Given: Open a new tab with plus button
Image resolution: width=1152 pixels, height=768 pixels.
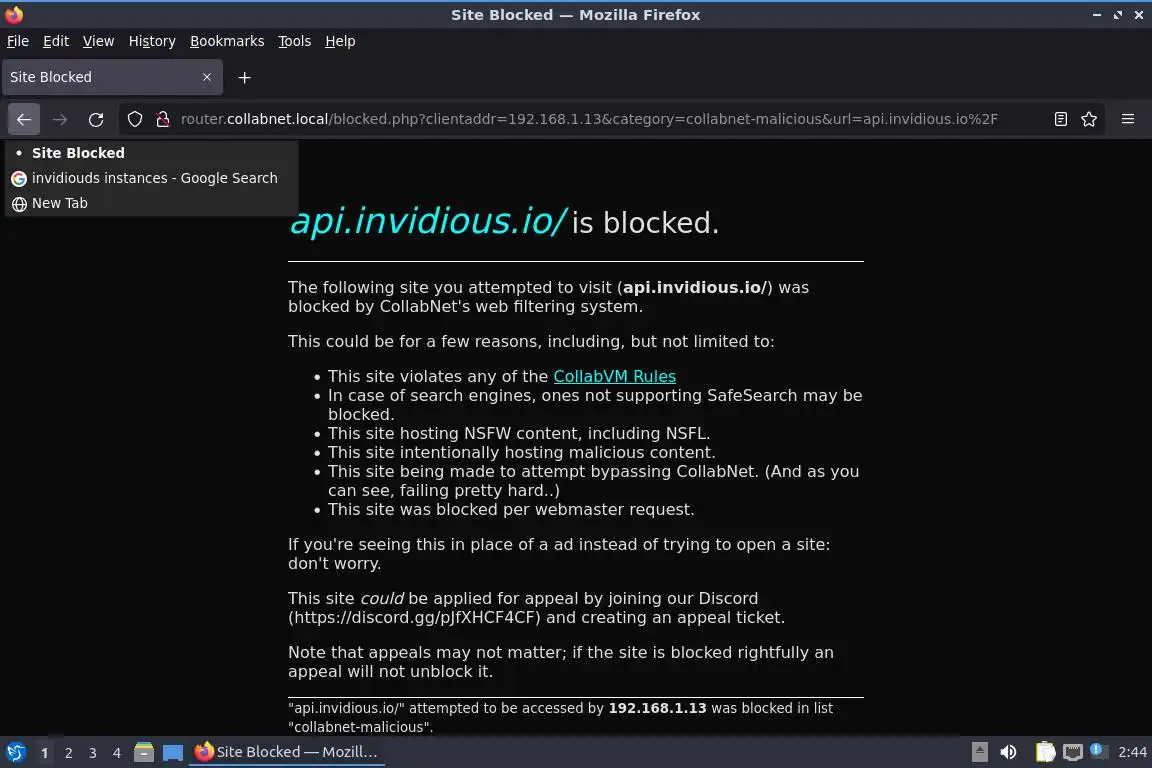Looking at the screenshot, I should click(245, 77).
